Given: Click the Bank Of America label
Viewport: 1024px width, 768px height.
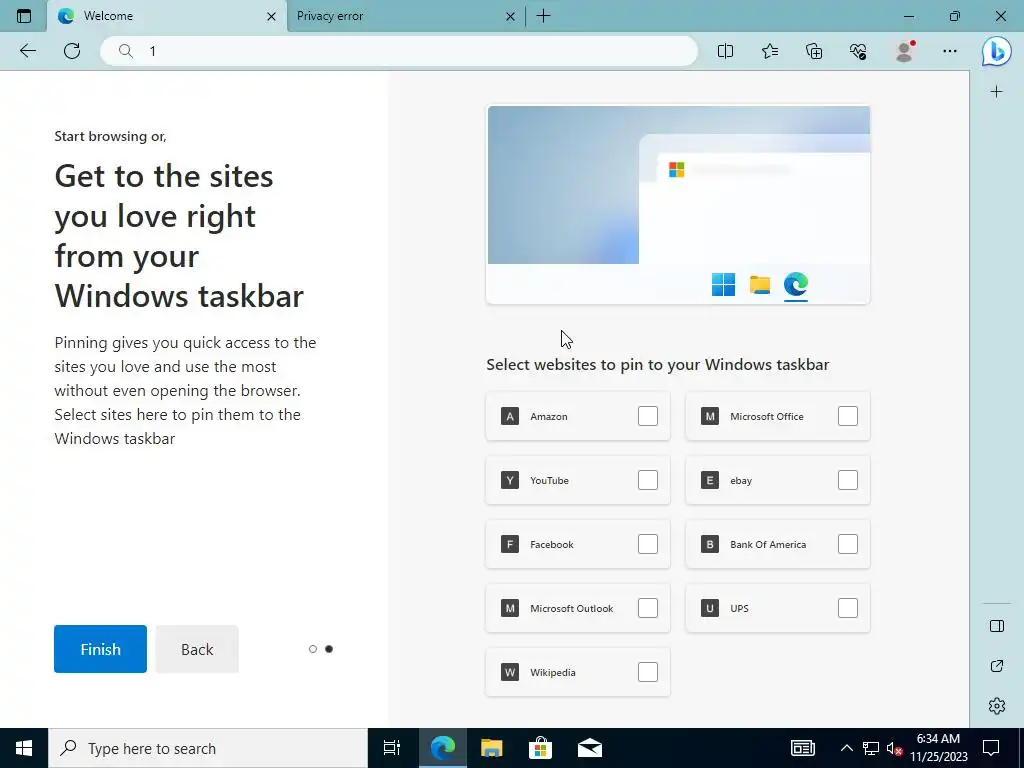Looking at the screenshot, I should coord(768,545).
